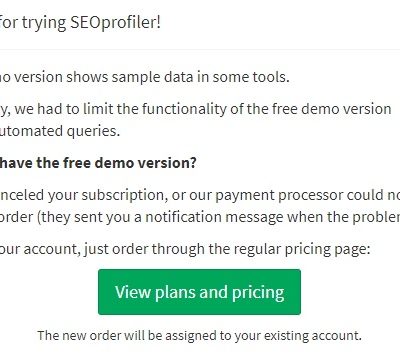Click the word SEOprofiler in the heading
400x363 pixels.
point(115,23)
